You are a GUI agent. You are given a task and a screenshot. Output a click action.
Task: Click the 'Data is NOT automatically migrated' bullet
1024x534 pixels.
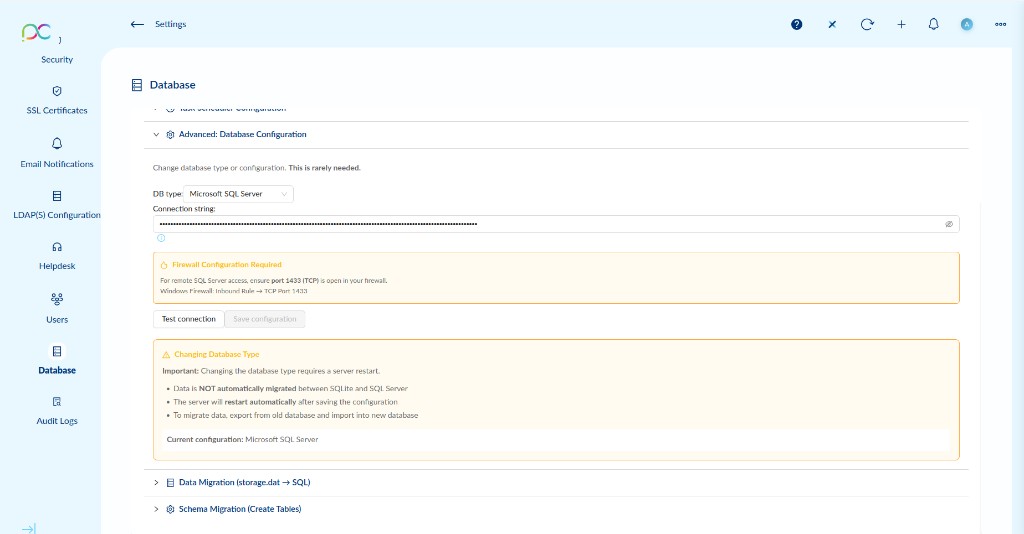(x=290, y=388)
